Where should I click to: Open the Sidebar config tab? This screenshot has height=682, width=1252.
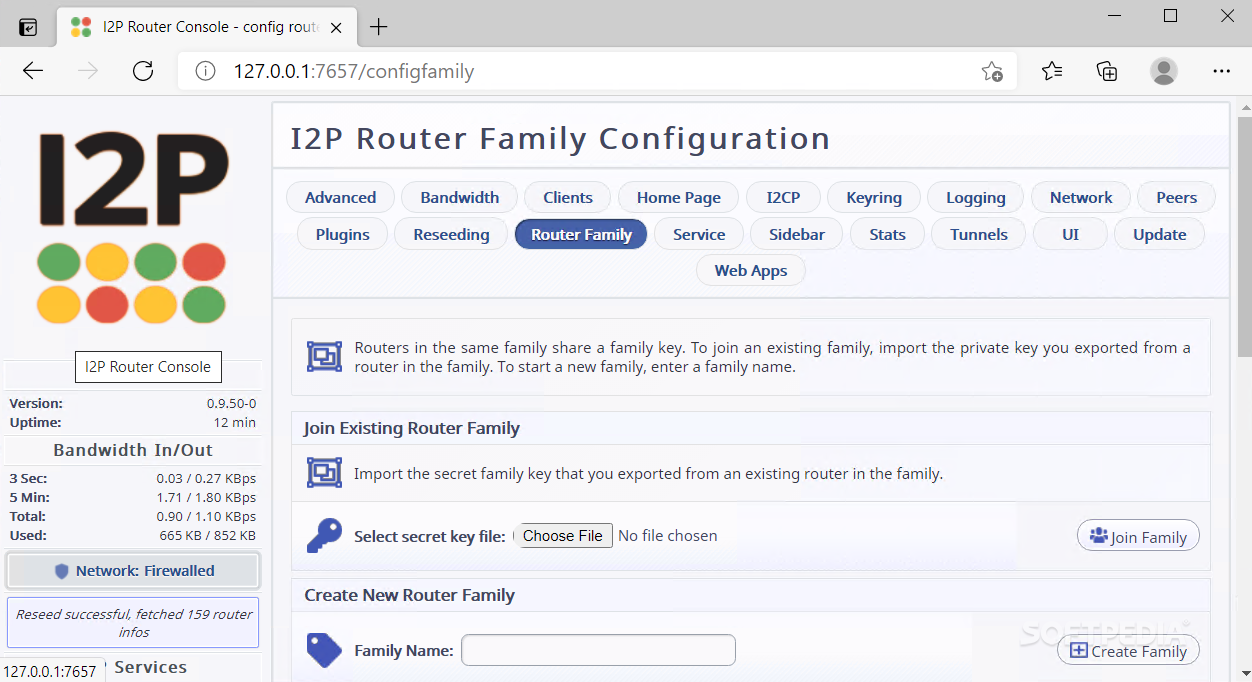[x=797, y=235]
